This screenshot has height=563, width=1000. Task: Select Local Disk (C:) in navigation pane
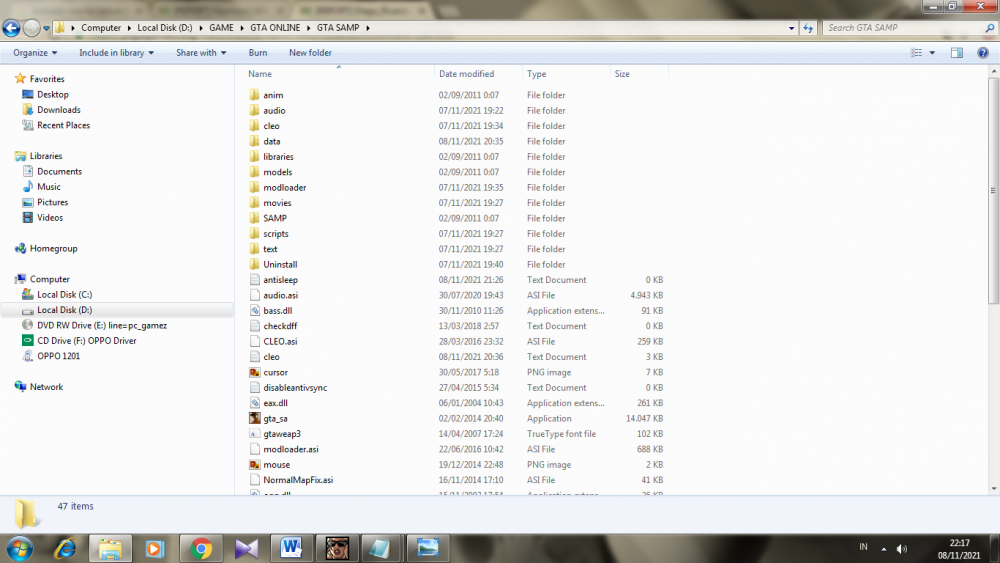point(64,295)
